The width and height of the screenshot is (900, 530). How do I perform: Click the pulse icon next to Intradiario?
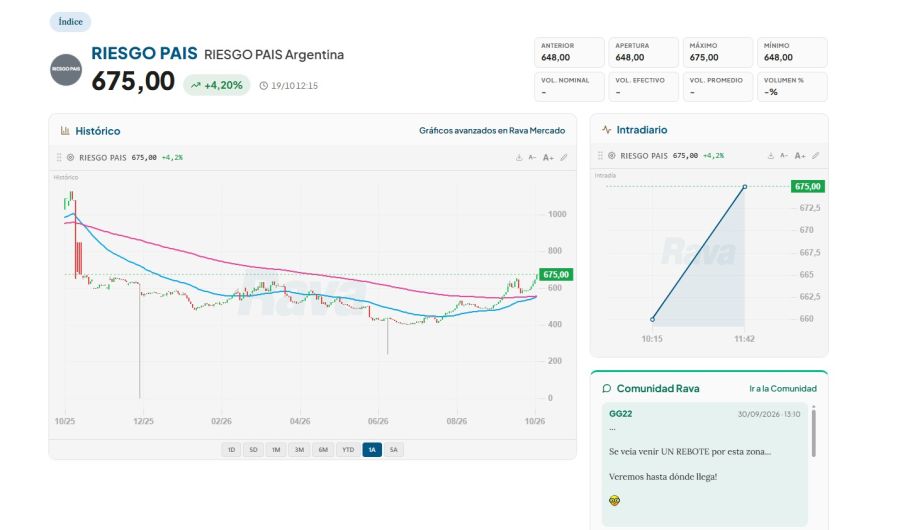coord(606,130)
